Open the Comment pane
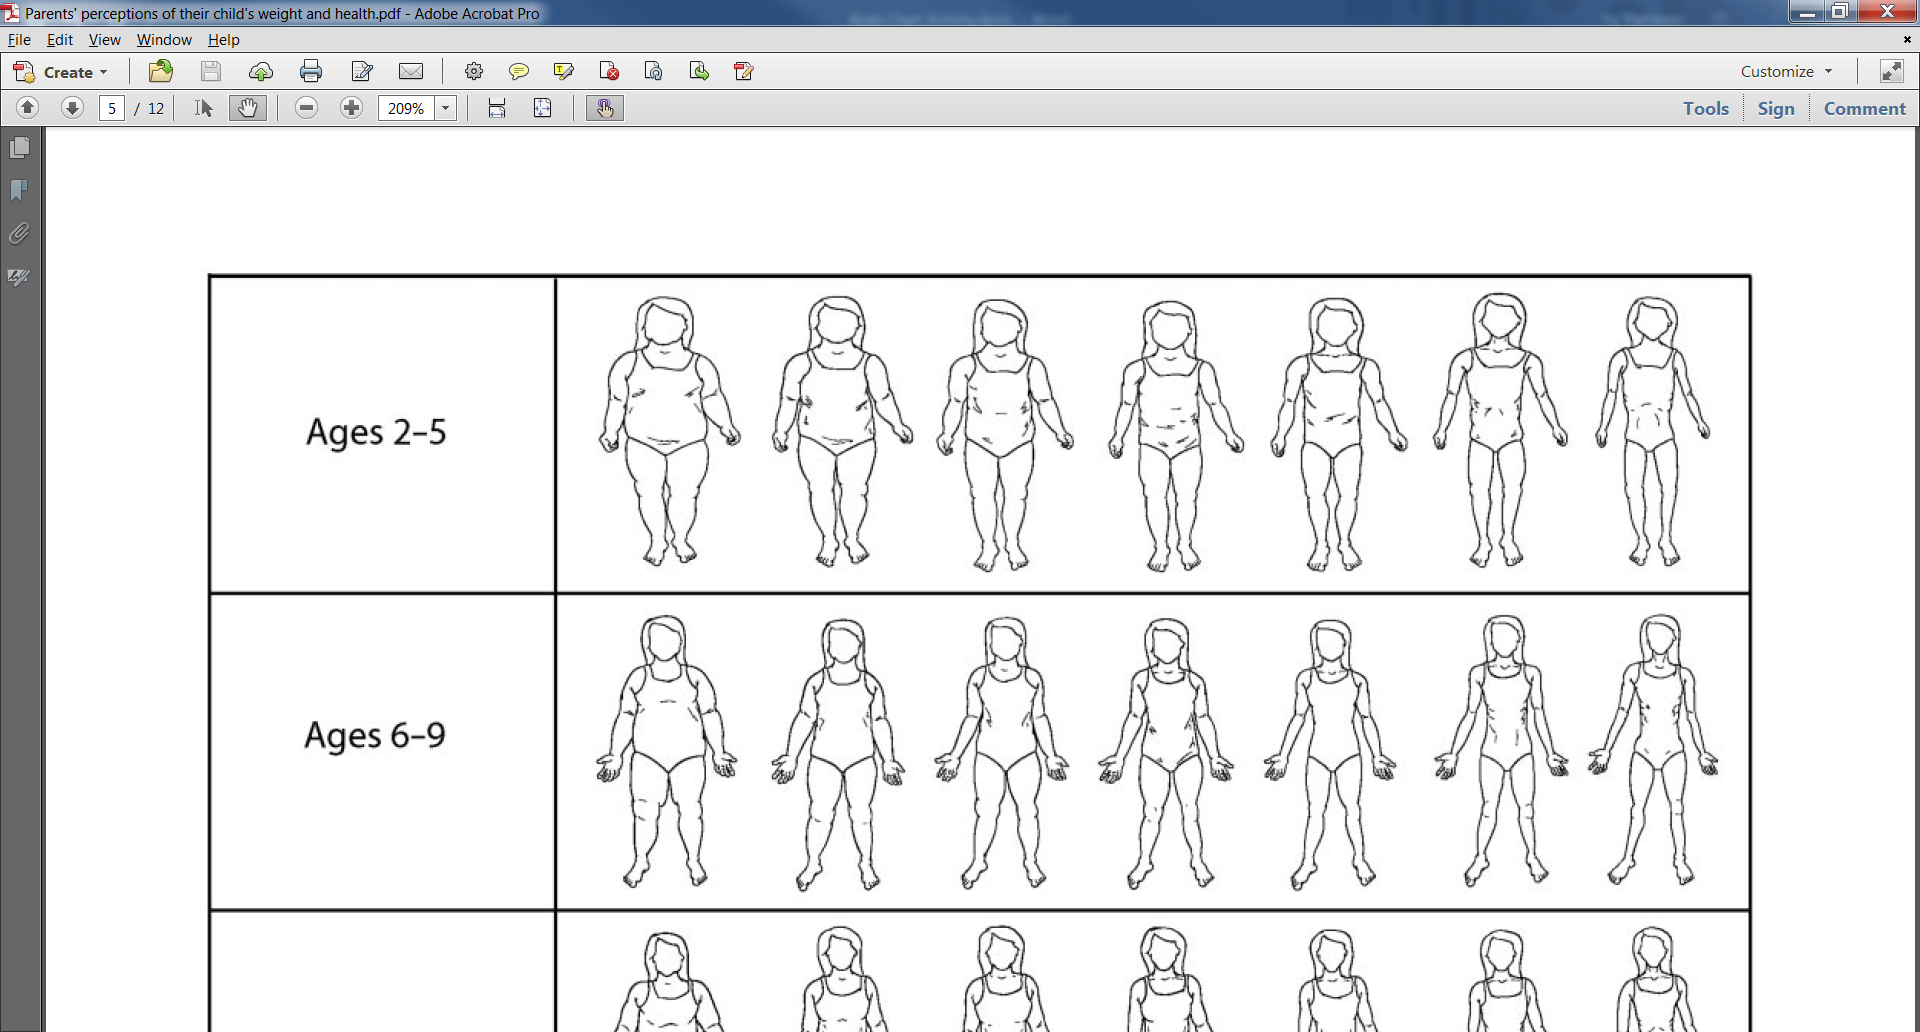The image size is (1920, 1032). click(x=1865, y=108)
